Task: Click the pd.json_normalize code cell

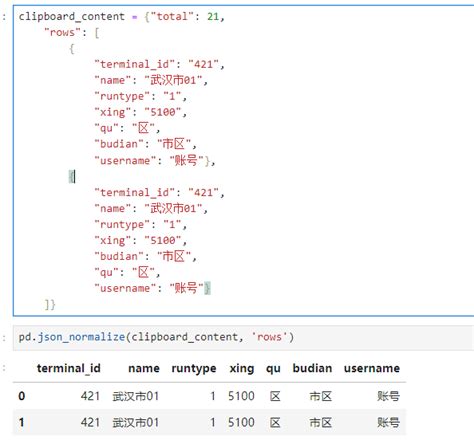Action: click(x=244, y=337)
